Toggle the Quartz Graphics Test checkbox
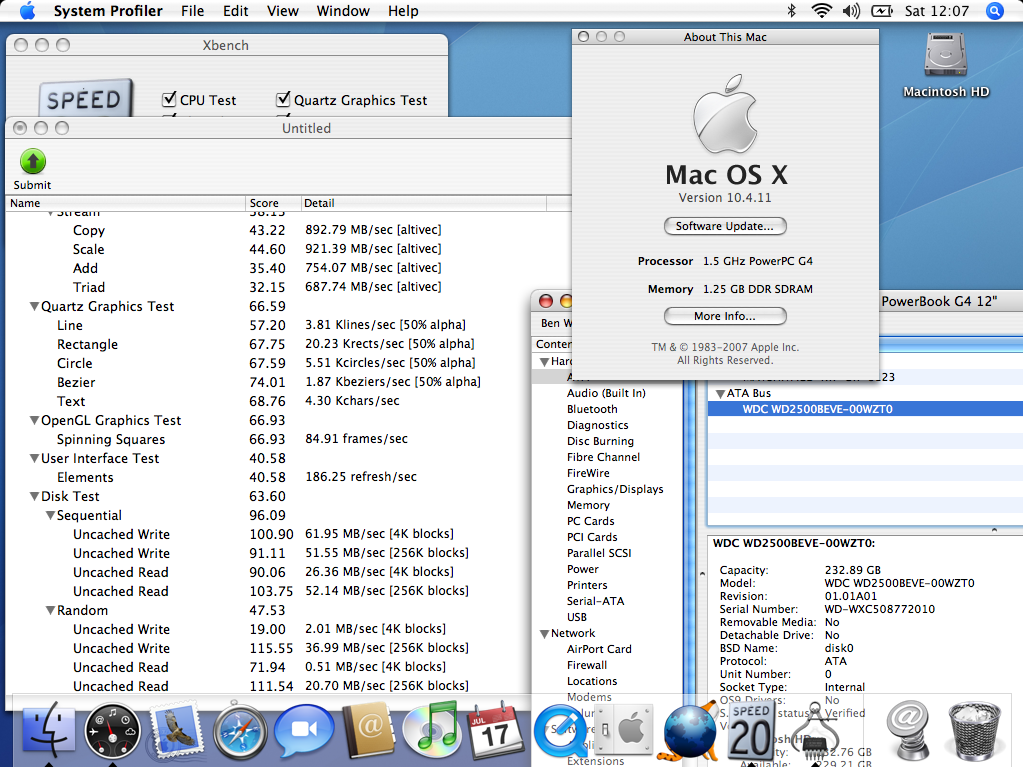The image size is (1023, 767). pyautogui.click(x=283, y=100)
